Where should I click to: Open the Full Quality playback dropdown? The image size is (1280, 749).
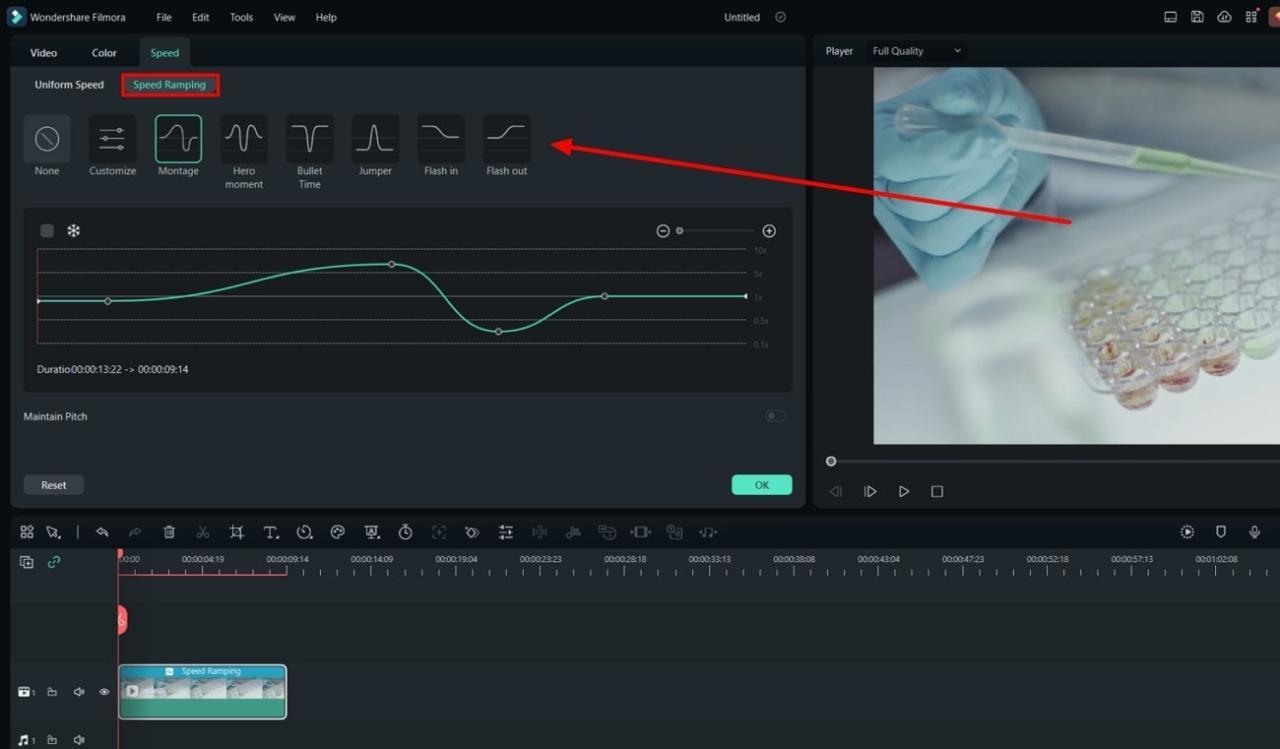(915, 50)
